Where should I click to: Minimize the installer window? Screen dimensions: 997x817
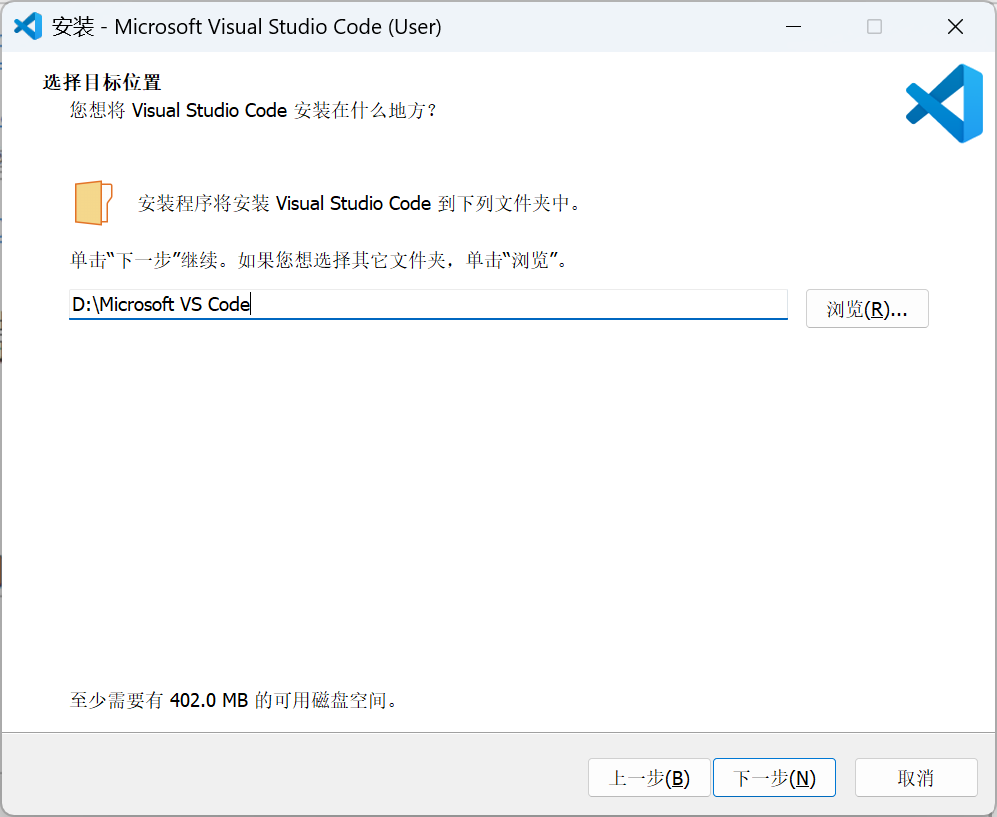pos(793,27)
